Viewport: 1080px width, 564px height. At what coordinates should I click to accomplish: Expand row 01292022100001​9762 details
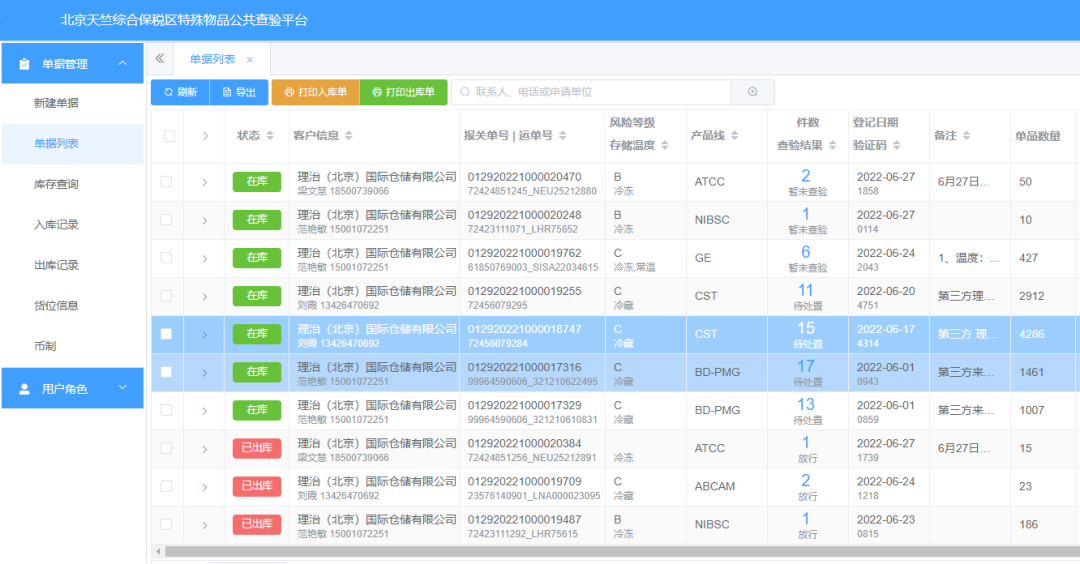coord(205,258)
